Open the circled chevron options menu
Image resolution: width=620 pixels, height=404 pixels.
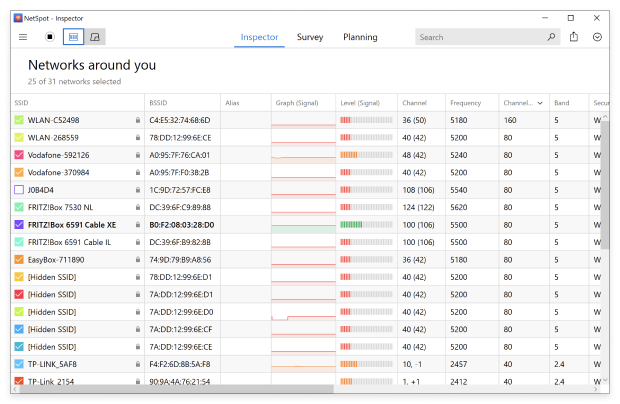click(x=597, y=37)
